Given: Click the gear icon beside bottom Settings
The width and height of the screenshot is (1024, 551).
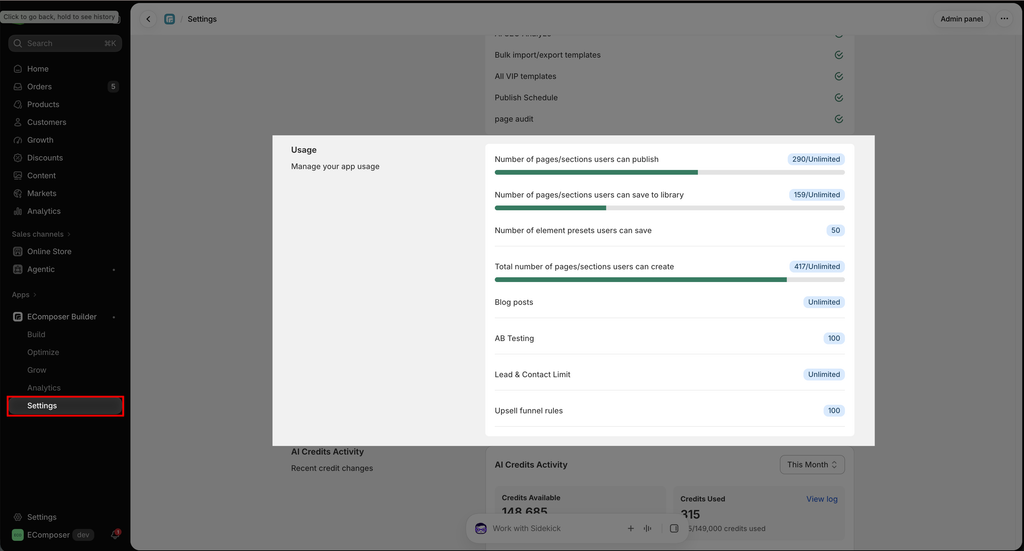Looking at the screenshot, I should tap(18, 517).
